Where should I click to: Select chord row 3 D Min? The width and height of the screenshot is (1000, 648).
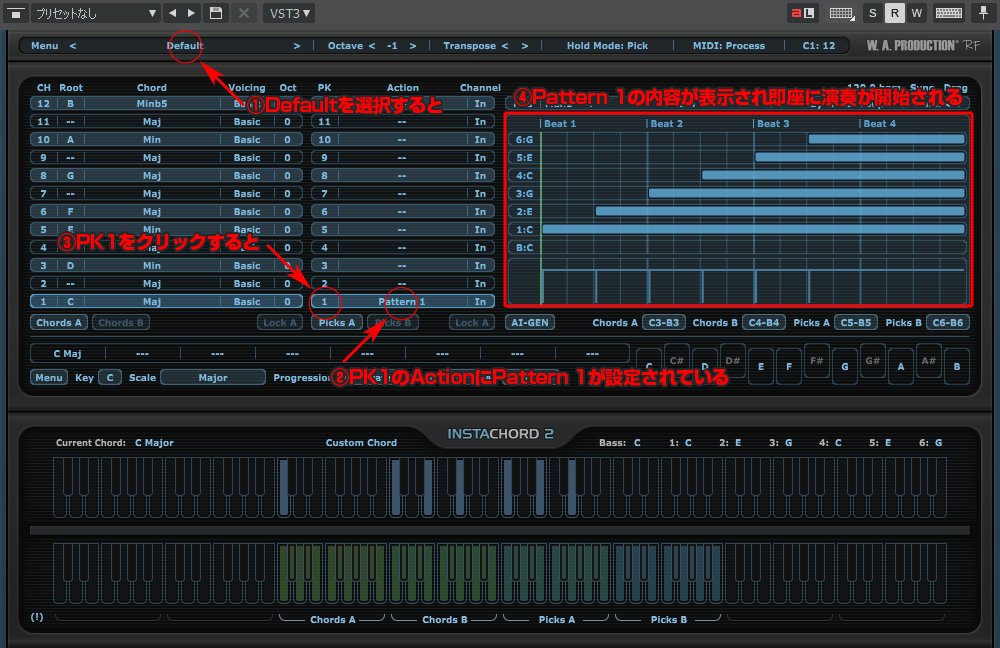pos(166,265)
